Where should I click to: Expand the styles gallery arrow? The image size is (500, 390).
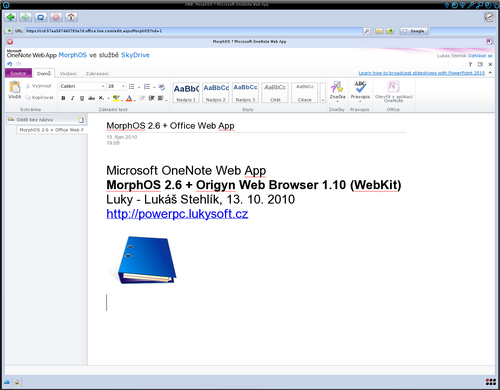point(322,93)
